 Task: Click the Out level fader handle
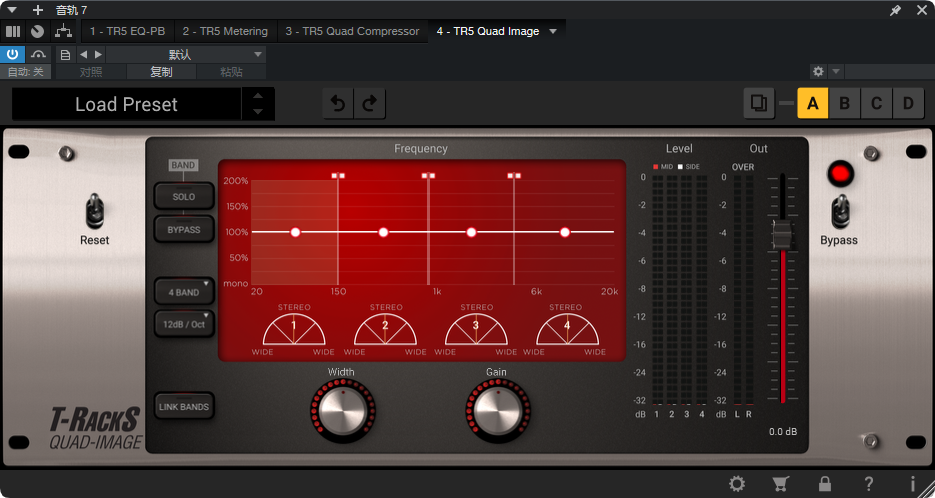pos(782,234)
